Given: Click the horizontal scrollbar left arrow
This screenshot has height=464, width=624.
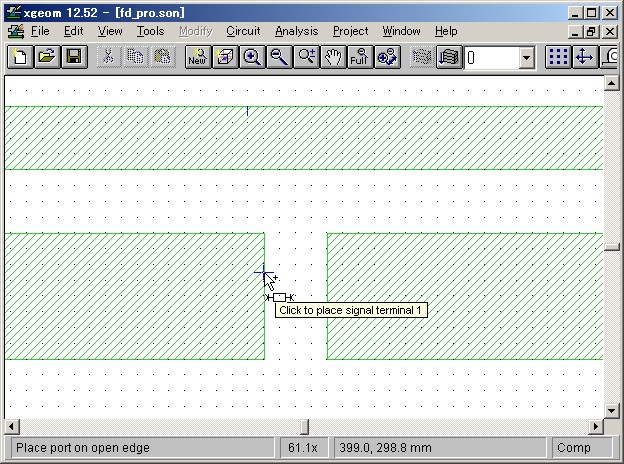Looking at the screenshot, I should (12, 427).
